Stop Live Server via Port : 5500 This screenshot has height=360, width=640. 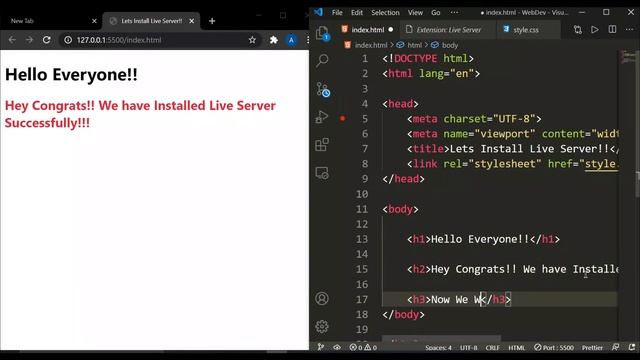(x=554, y=348)
